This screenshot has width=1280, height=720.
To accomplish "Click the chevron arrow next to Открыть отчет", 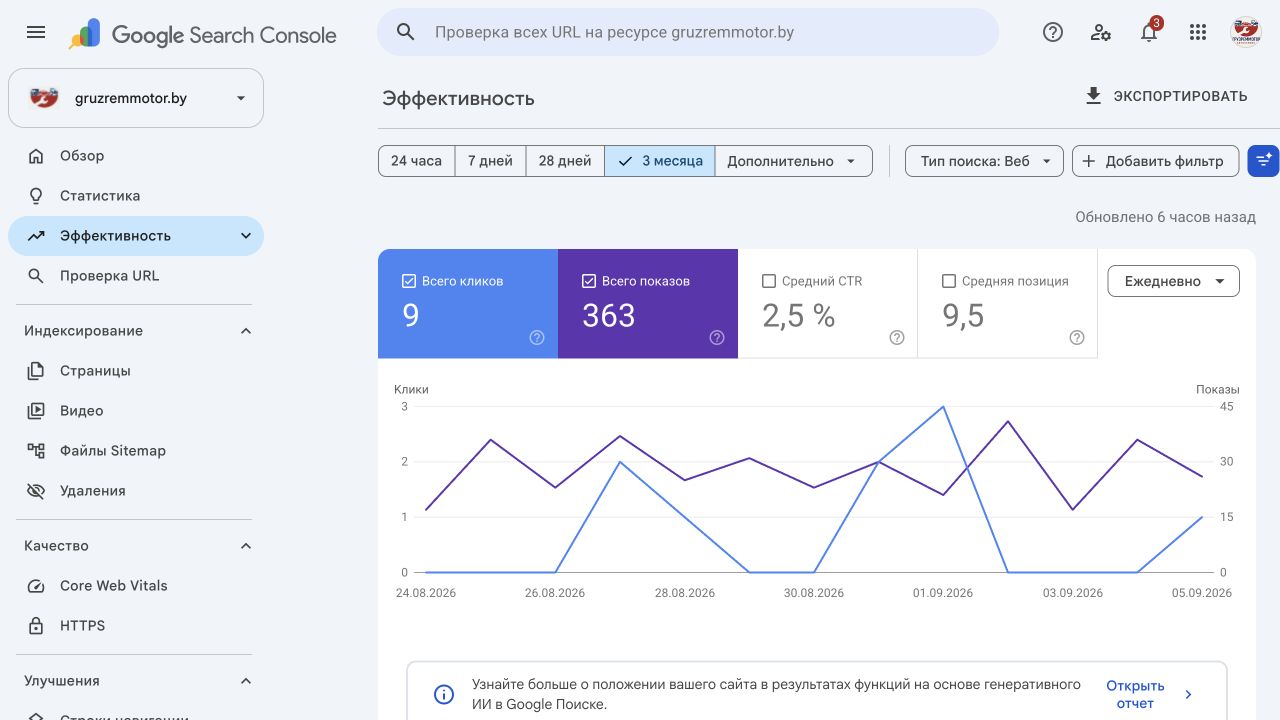I will (1188, 694).
